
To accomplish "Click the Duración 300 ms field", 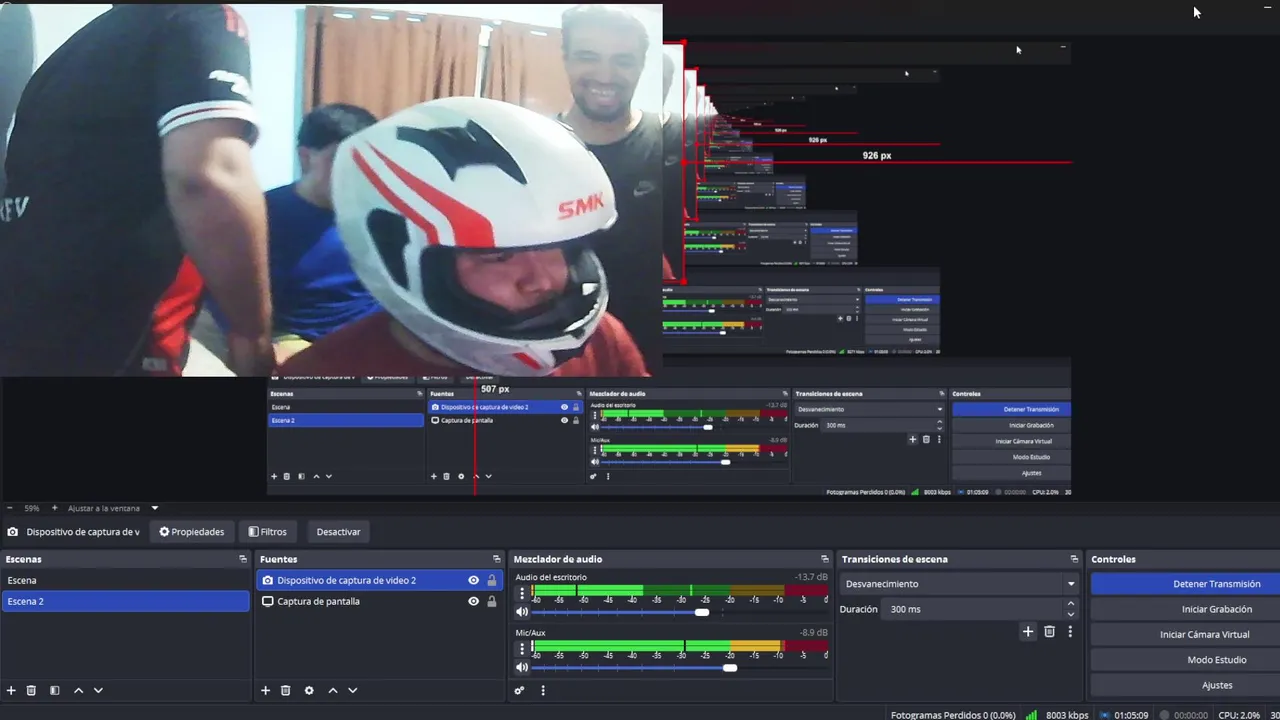I will coord(972,609).
